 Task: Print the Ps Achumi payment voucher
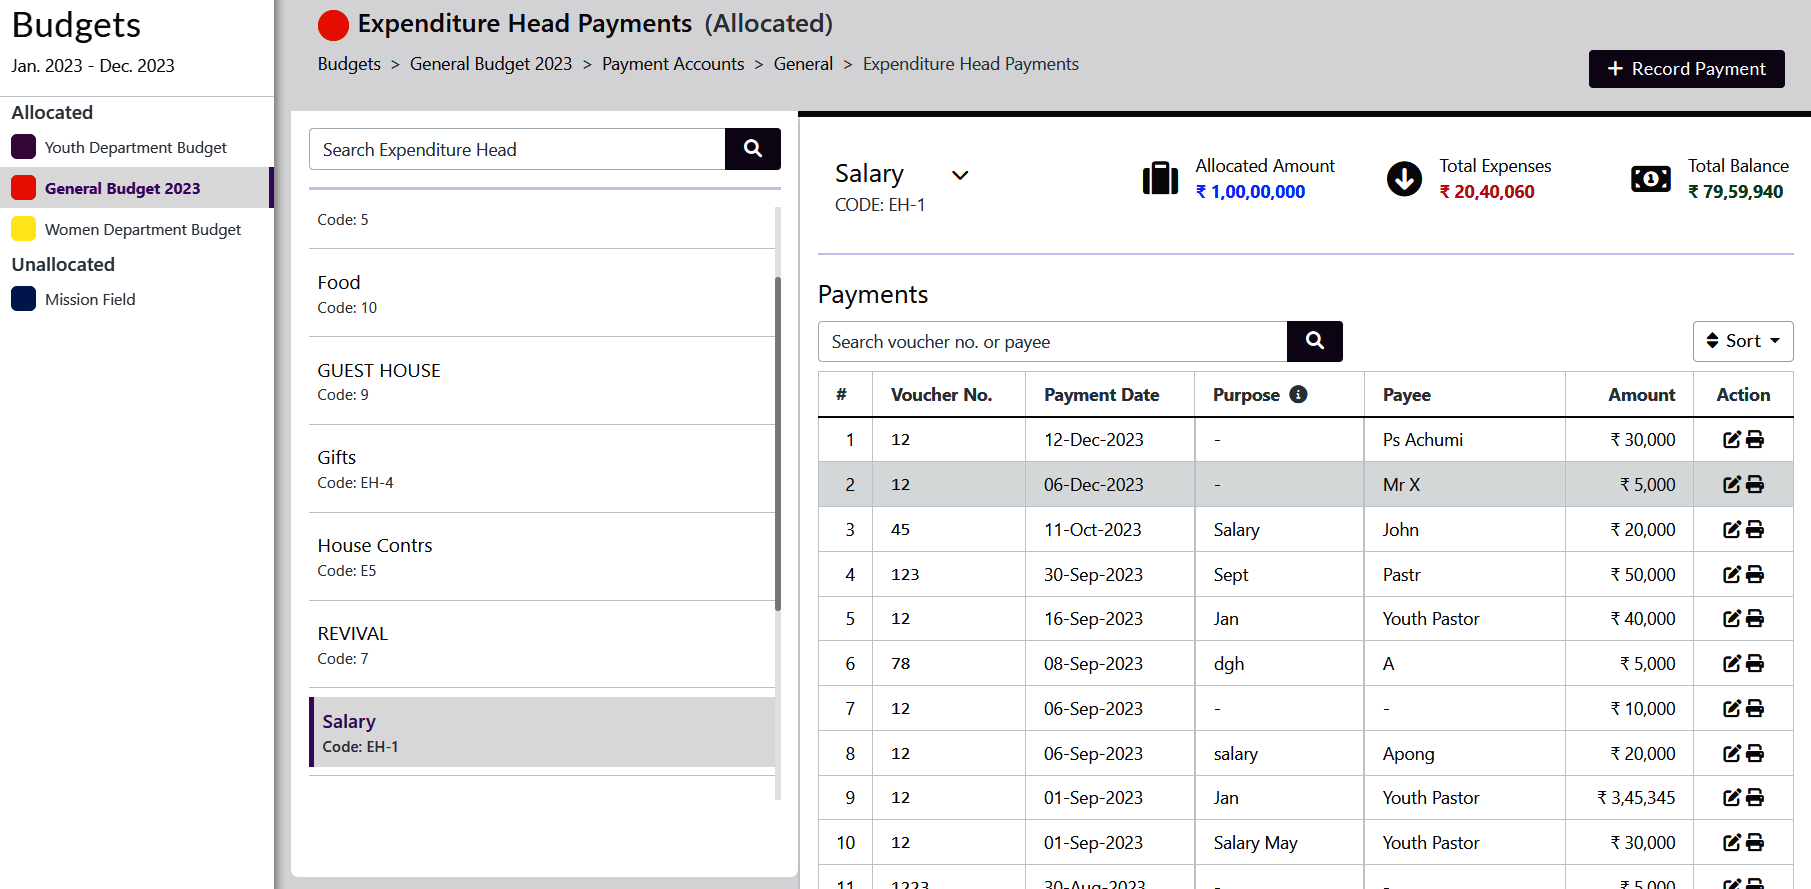point(1755,440)
